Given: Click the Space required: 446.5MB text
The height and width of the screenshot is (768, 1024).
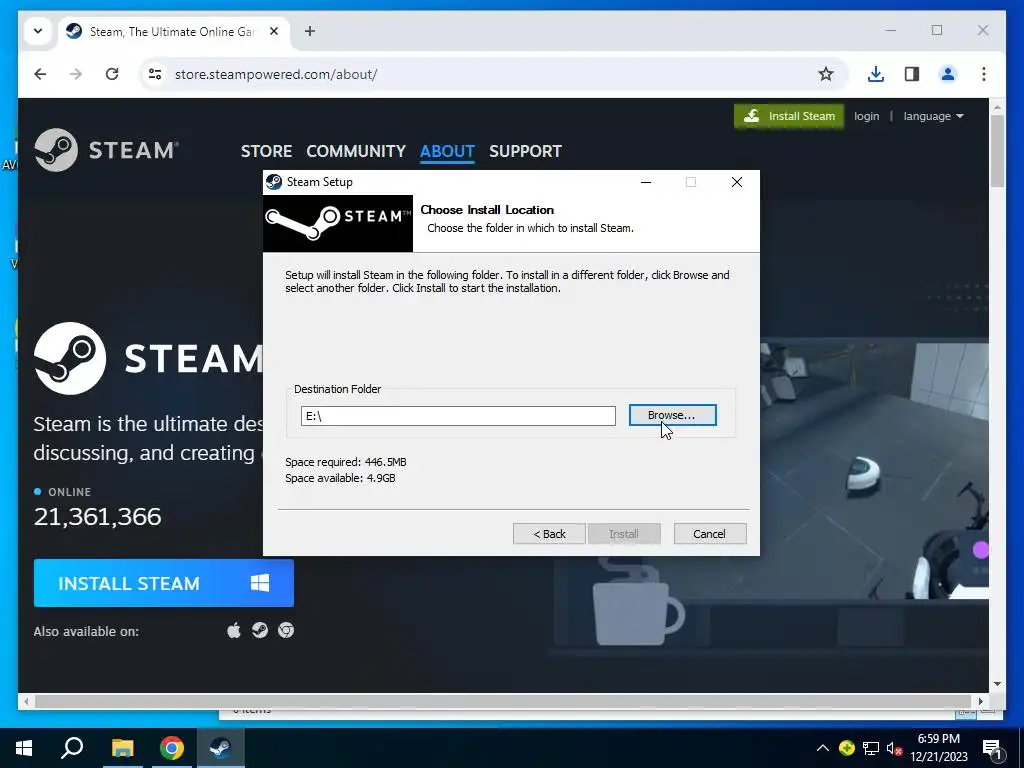Looking at the screenshot, I should [x=345, y=462].
